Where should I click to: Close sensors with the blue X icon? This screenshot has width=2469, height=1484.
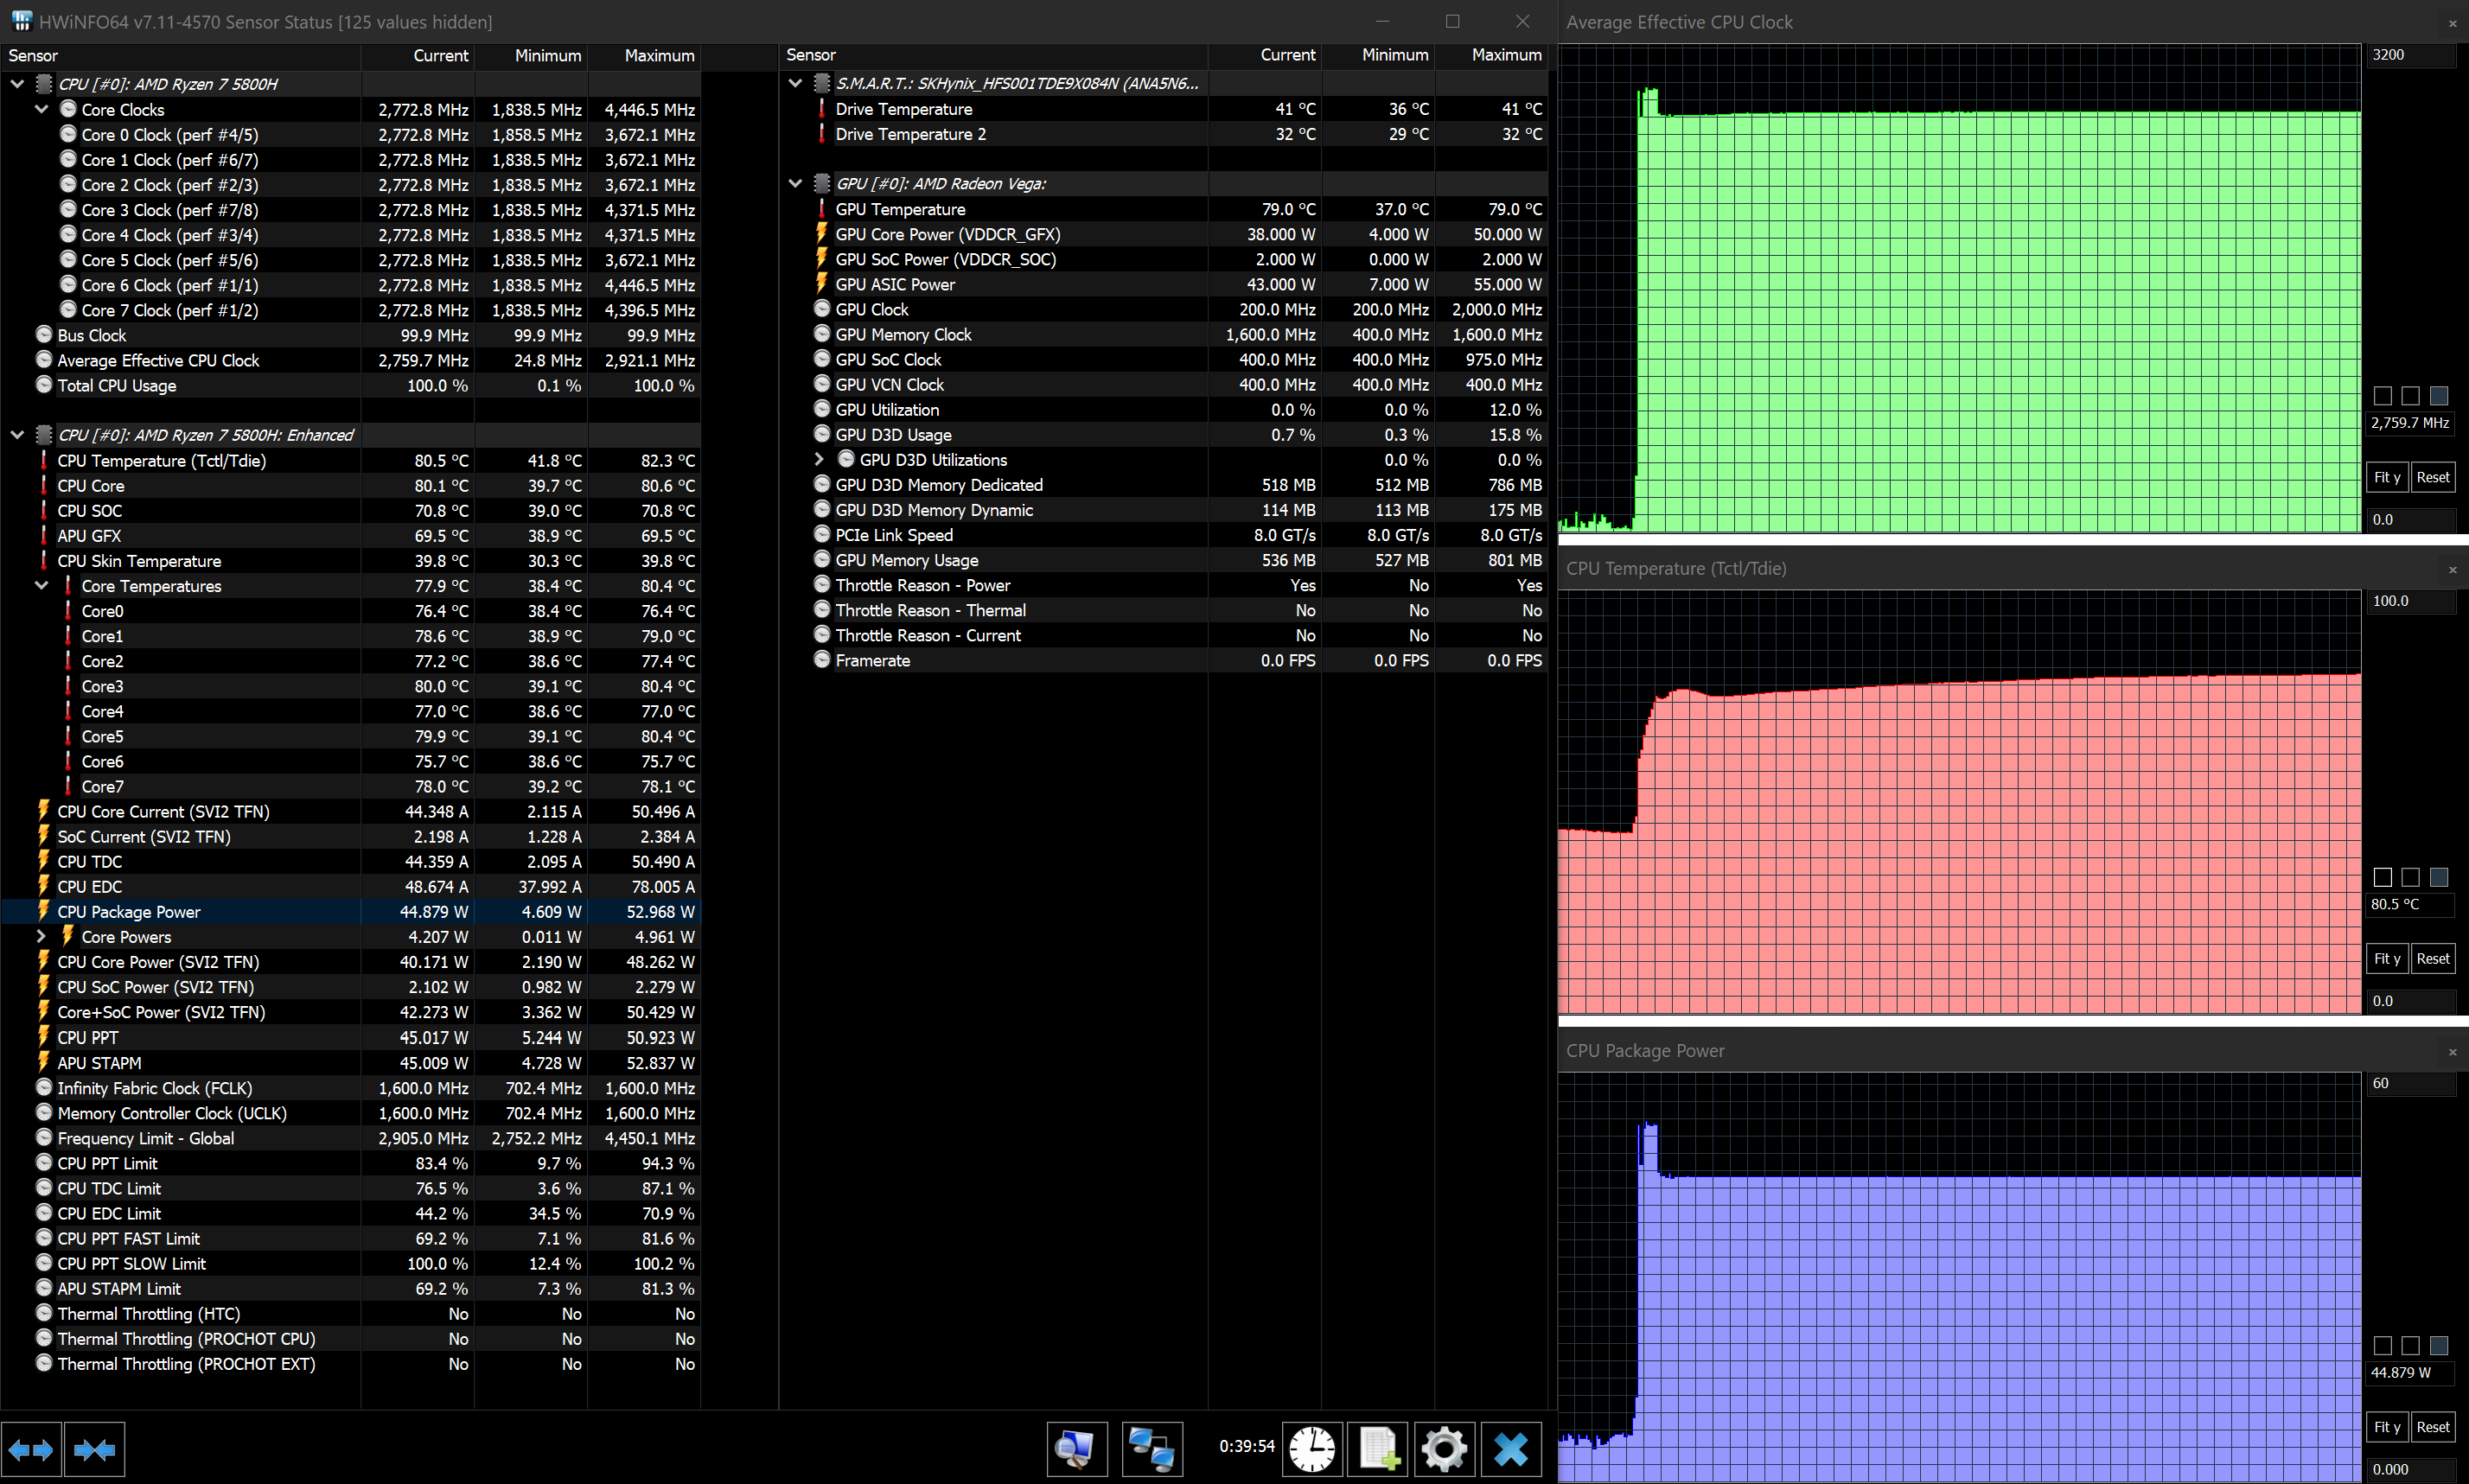pyautogui.click(x=1511, y=1448)
